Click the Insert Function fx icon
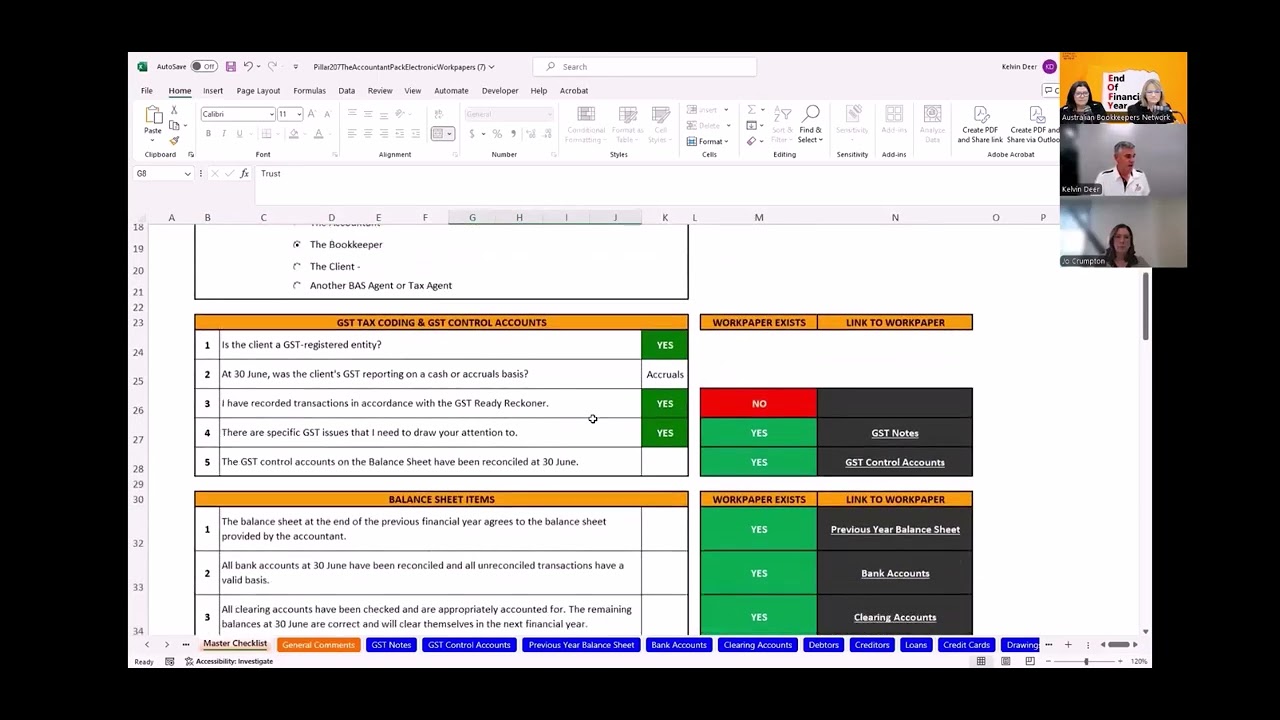The height and width of the screenshot is (720, 1280). 244,174
